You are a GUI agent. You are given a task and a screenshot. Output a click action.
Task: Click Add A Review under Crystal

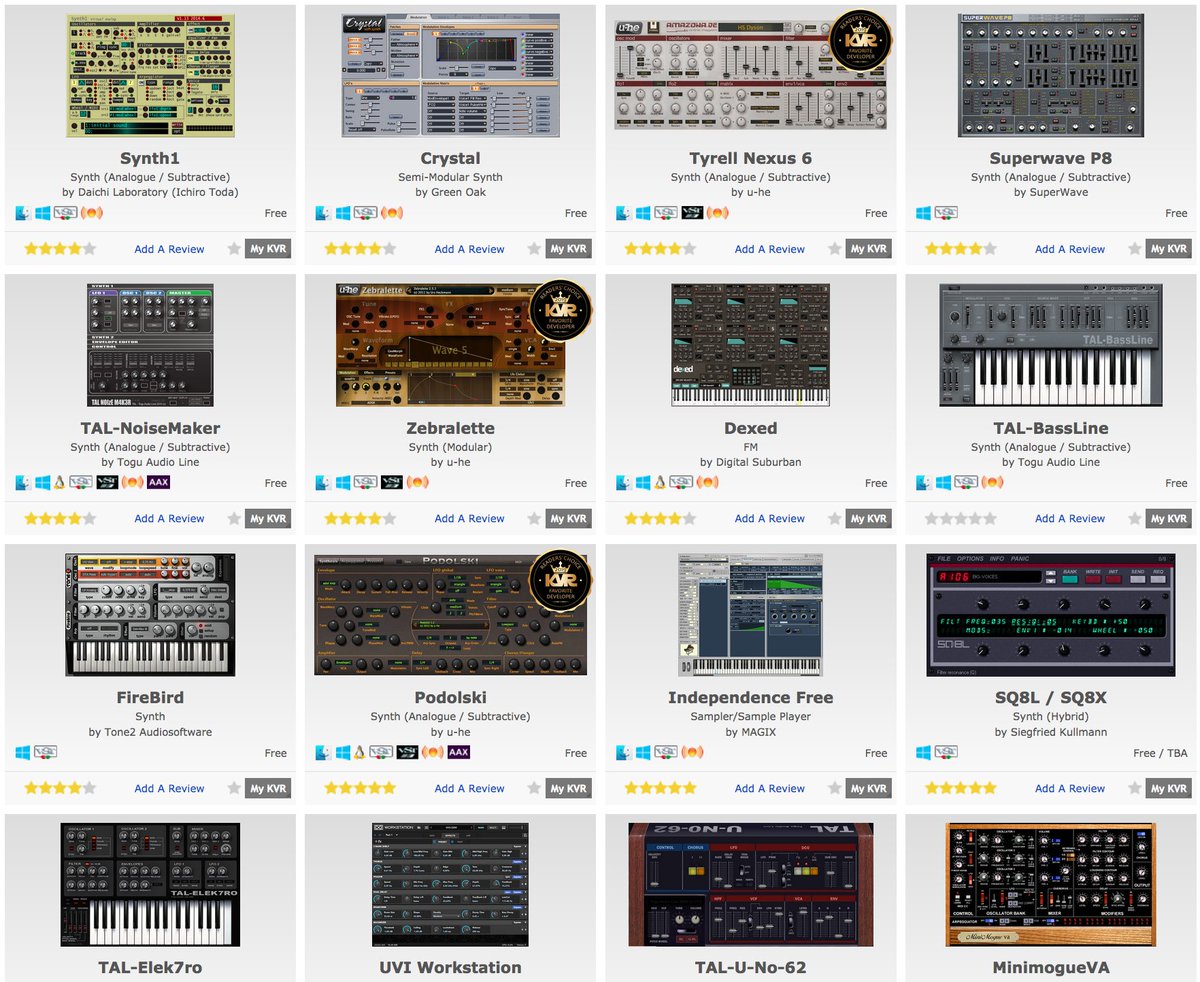pyautogui.click(x=470, y=249)
